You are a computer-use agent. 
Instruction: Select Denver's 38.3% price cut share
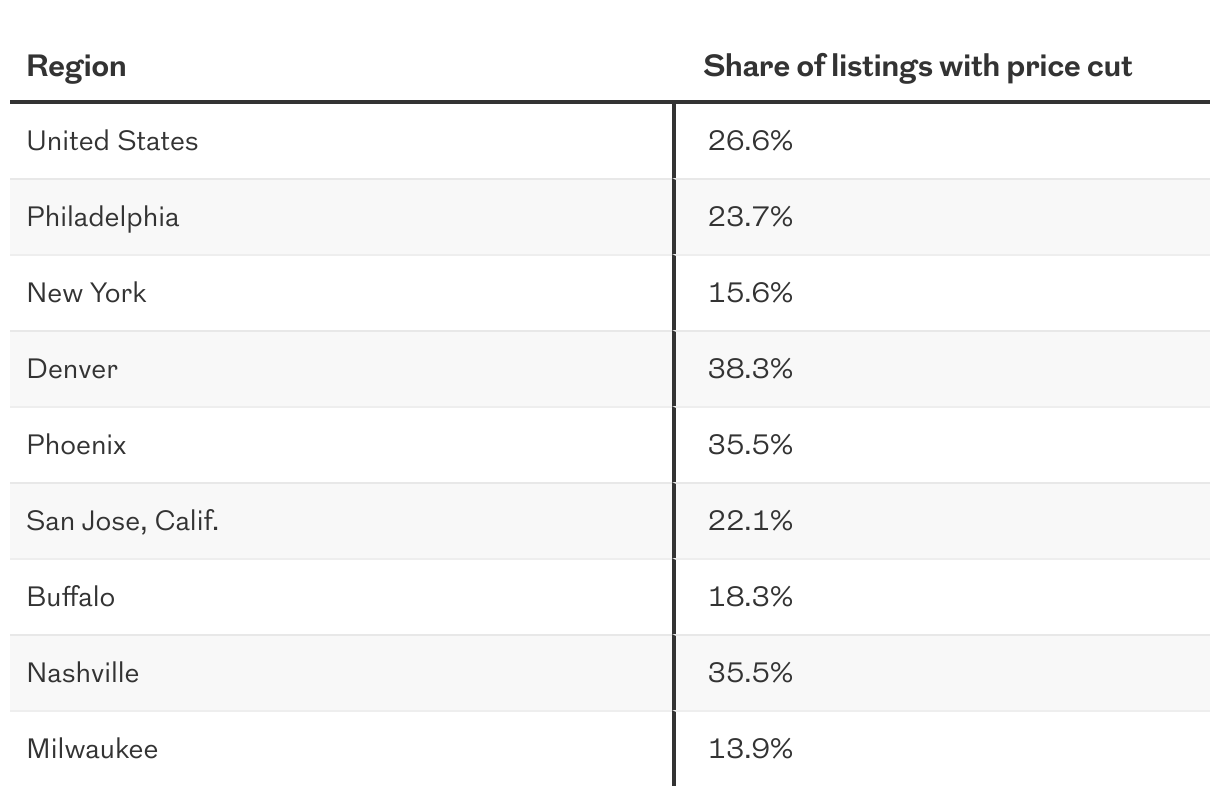coord(750,369)
